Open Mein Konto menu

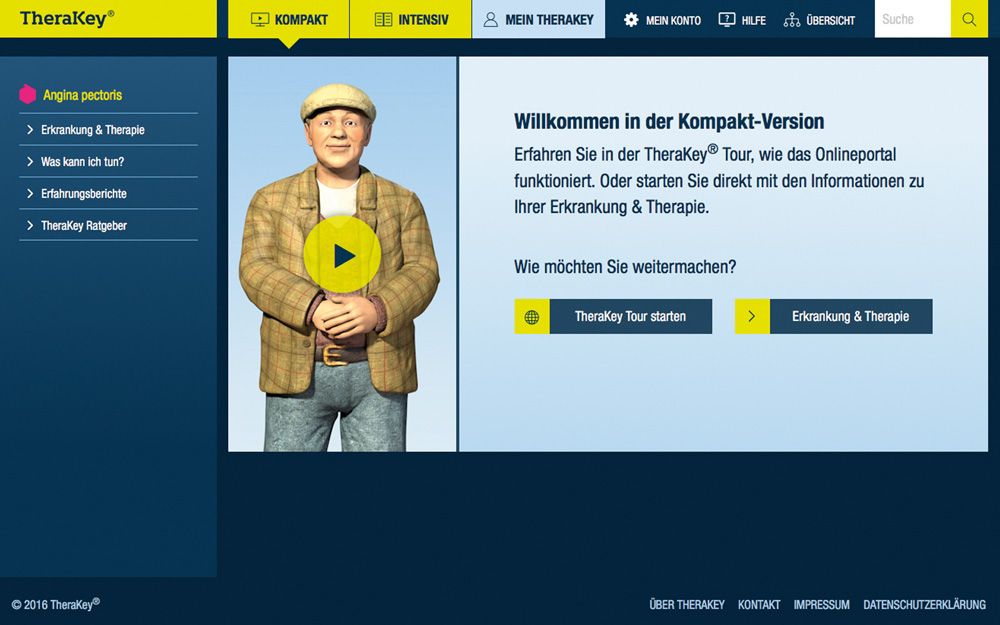click(662, 20)
